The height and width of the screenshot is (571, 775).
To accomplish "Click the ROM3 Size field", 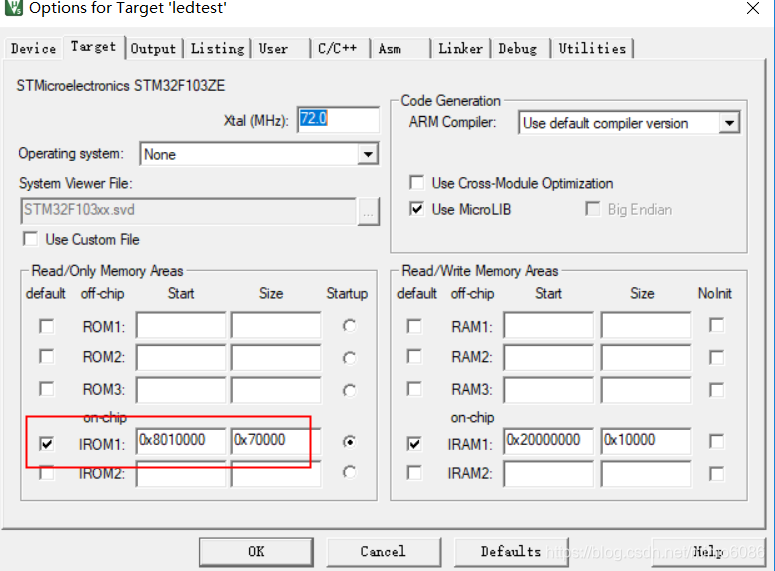I will coord(276,390).
